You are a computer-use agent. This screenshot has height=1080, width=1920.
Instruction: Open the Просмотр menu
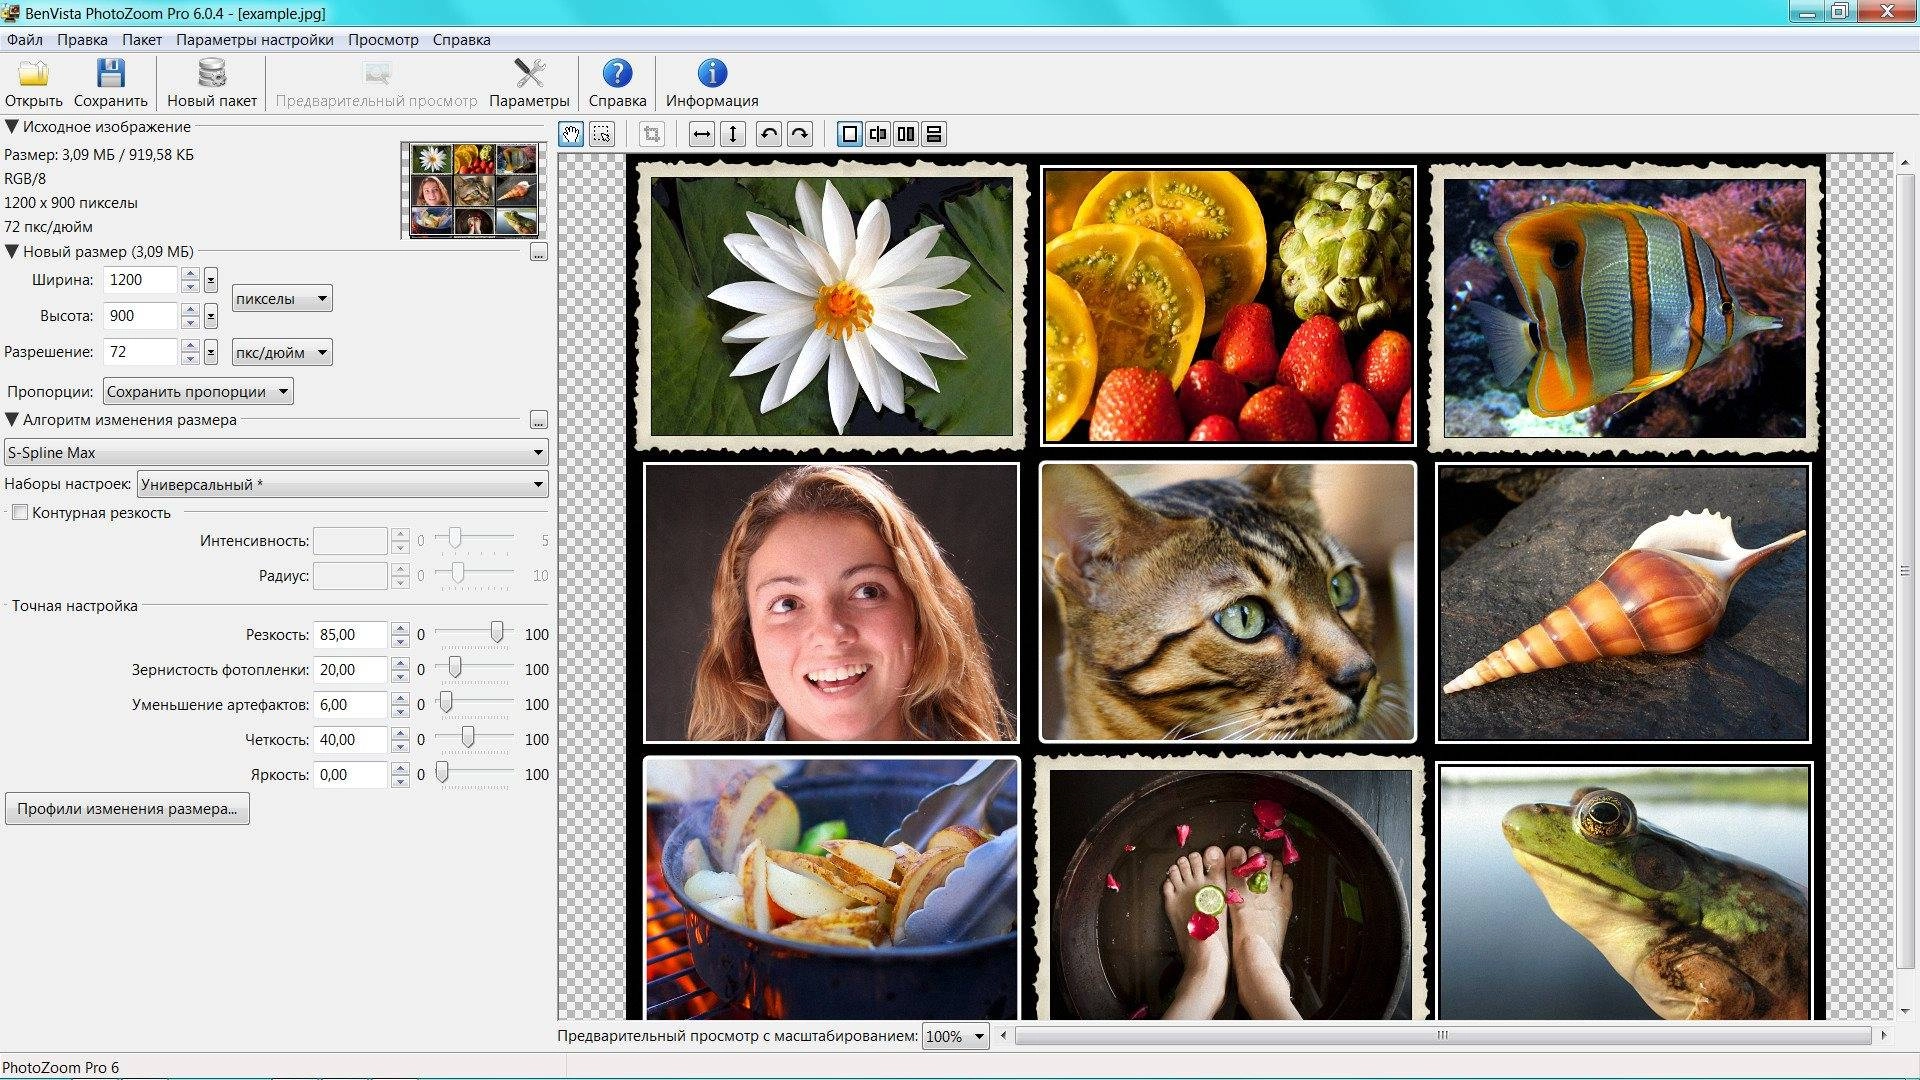[383, 40]
